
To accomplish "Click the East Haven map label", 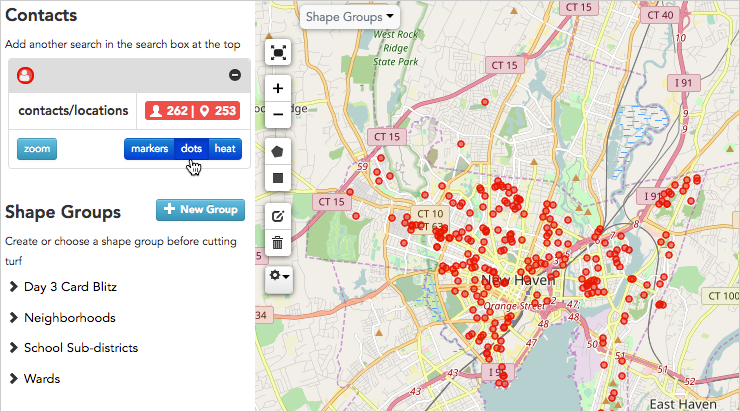I will point(683,404).
